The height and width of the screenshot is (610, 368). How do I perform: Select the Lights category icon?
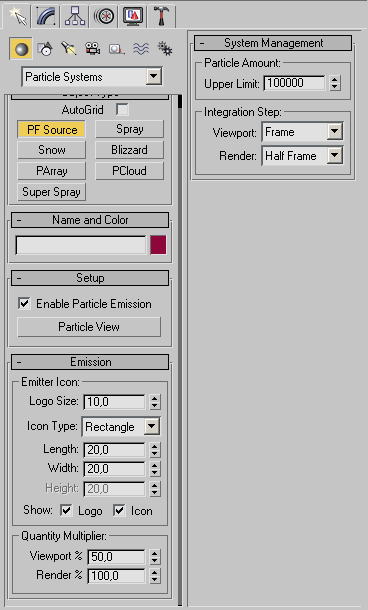point(69,49)
